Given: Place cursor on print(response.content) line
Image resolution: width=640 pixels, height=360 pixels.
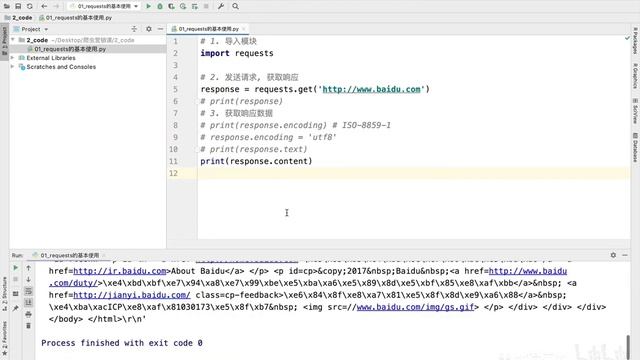Looking at the screenshot, I should 256,161.
